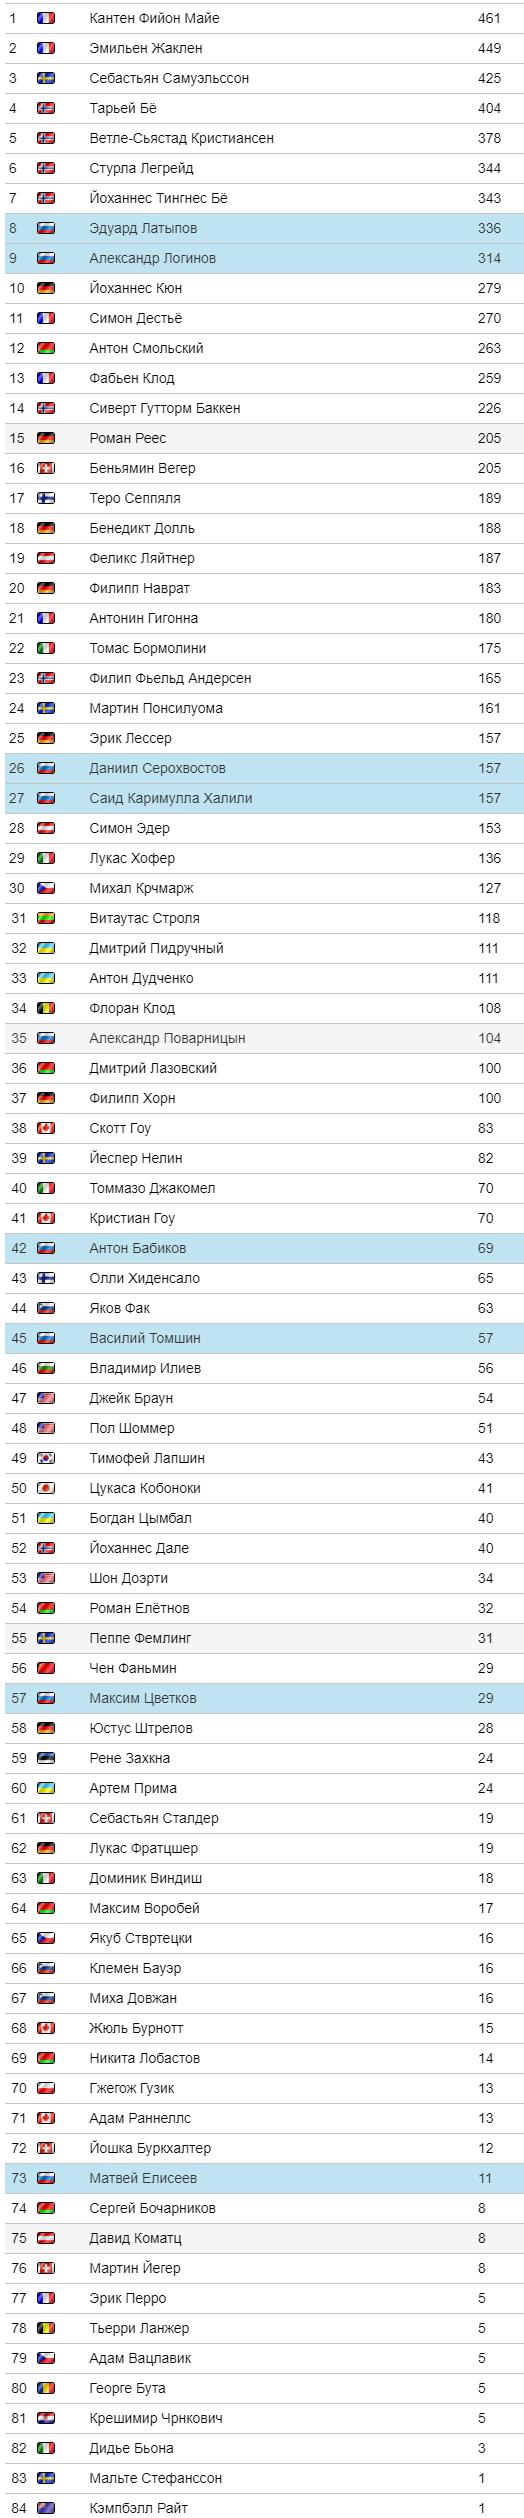Image resolution: width=524 pixels, height=2518 pixels.
Task: Click the Finnish flag beside Теро Сеппяля
Action: [x=46, y=498]
